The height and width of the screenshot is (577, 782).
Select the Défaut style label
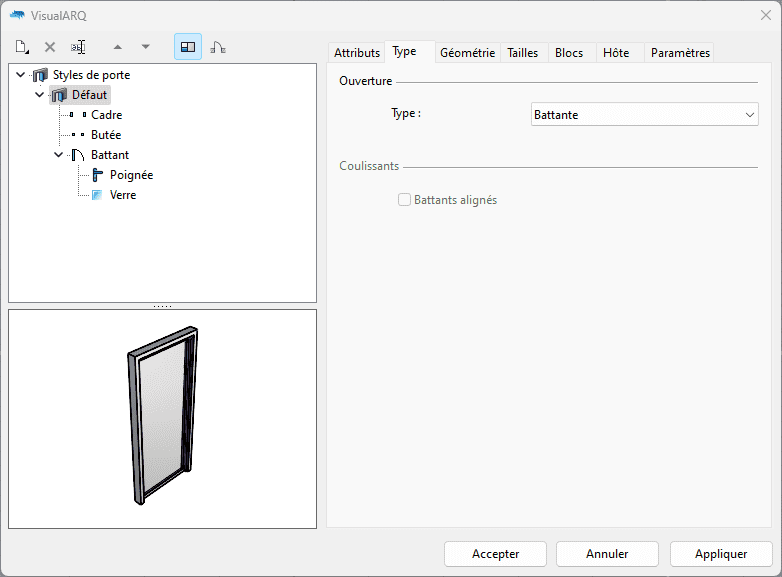(89, 95)
